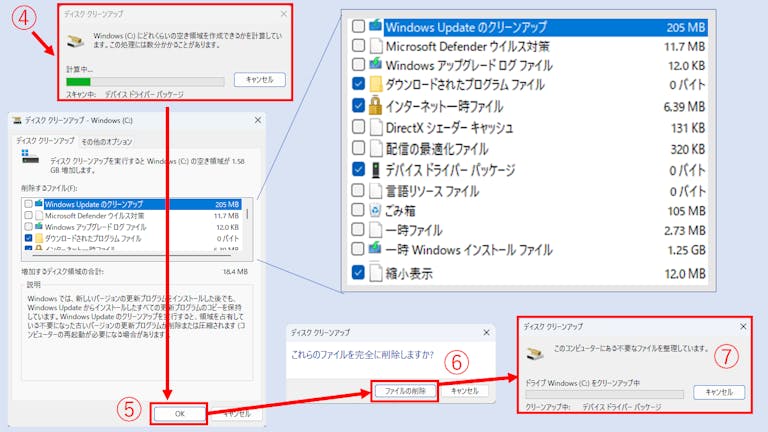The width and height of the screenshot is (768, 432).
Task: Click ダウンロードされたプログラム ファイル folder icon in enlarged list
Action: click(x=376, y=84)
